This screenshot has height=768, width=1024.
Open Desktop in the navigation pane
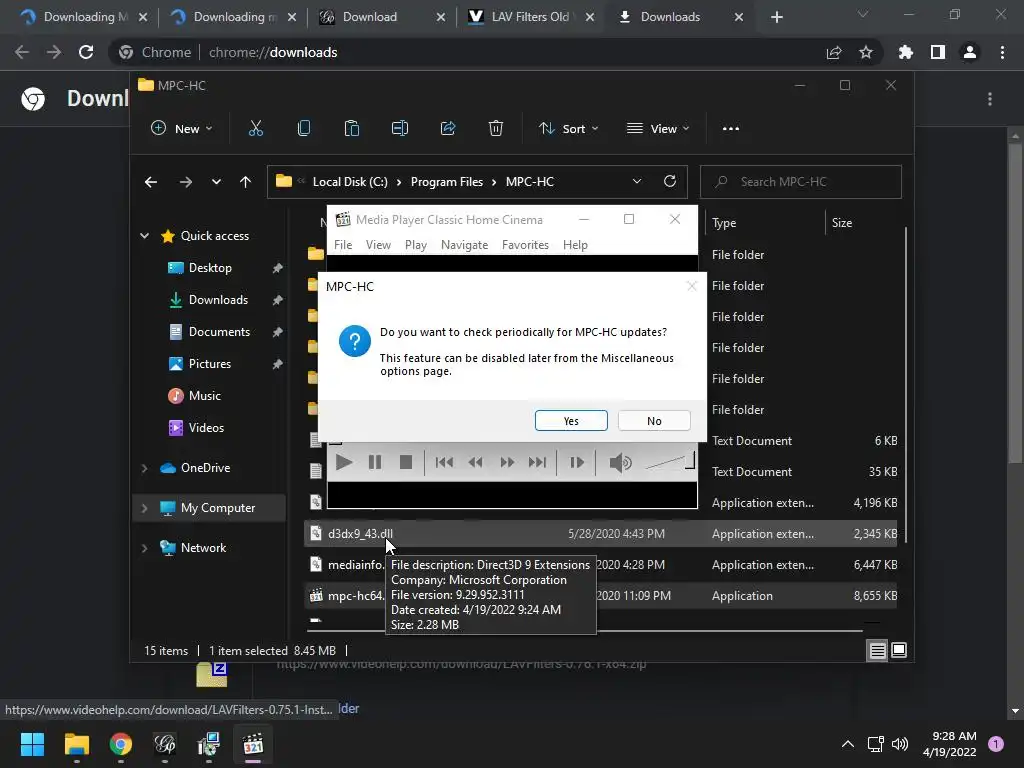(210, 268)
